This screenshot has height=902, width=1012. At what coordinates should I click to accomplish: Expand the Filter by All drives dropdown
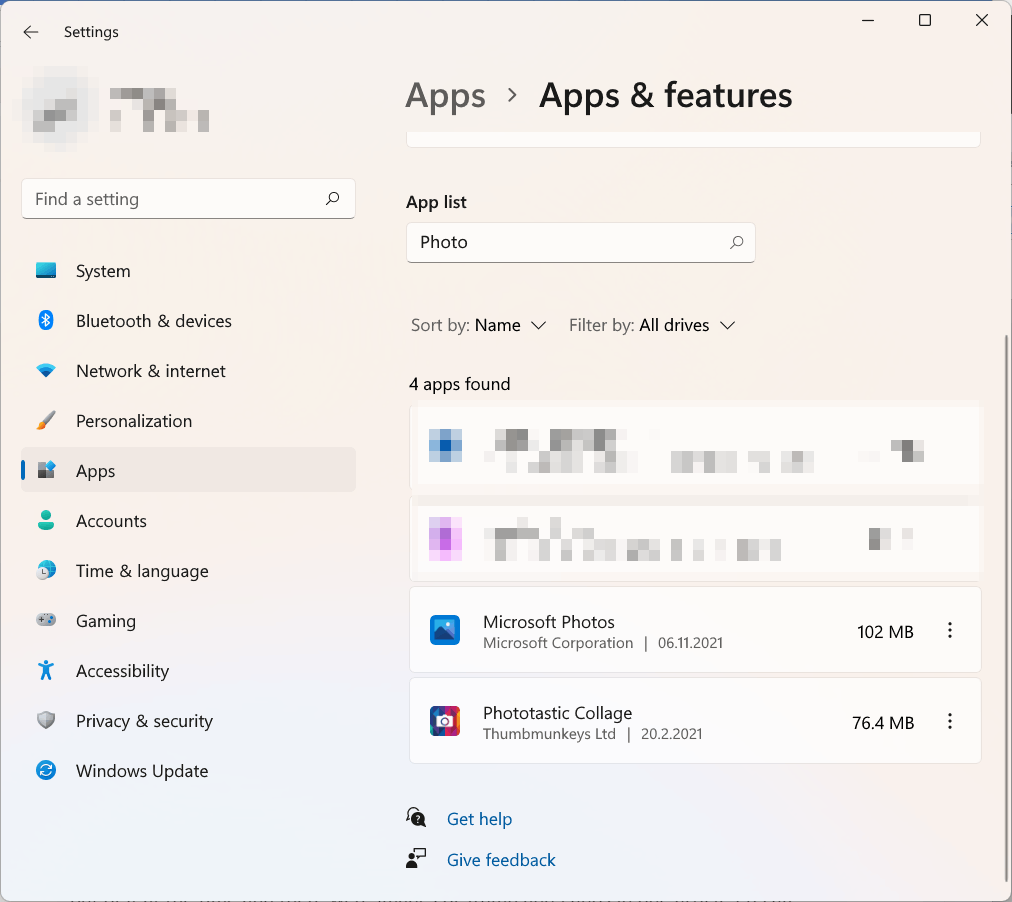652,325
